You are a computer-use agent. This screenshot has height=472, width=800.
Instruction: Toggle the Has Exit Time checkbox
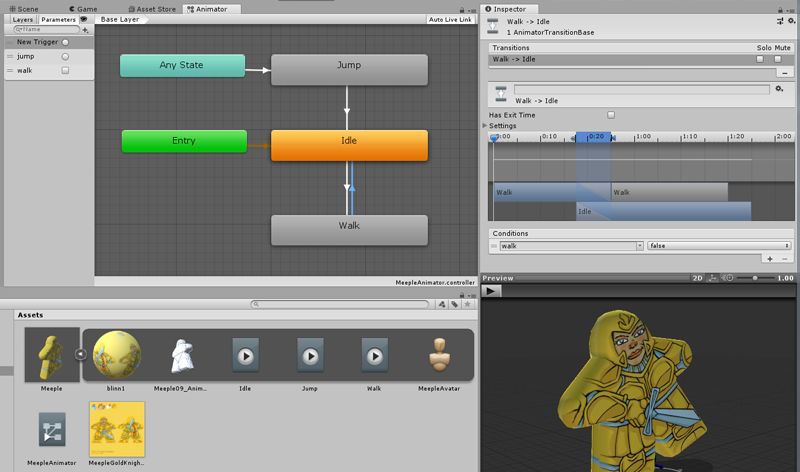coord(611,115)
